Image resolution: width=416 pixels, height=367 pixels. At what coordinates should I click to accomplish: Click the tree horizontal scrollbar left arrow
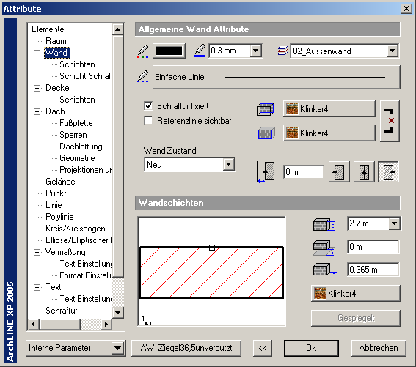tap(33, 324)
